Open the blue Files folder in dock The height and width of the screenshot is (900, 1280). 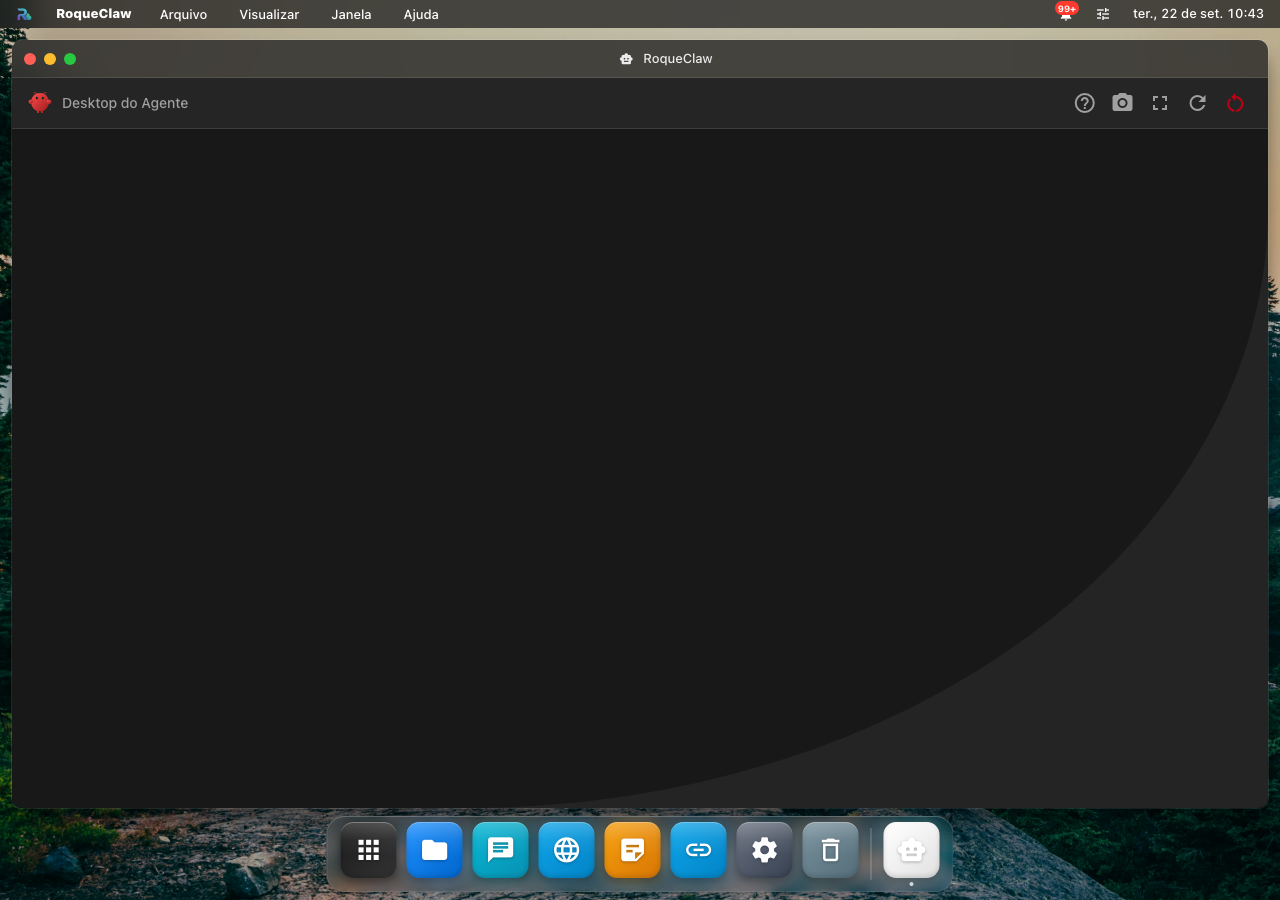[435, 850]
